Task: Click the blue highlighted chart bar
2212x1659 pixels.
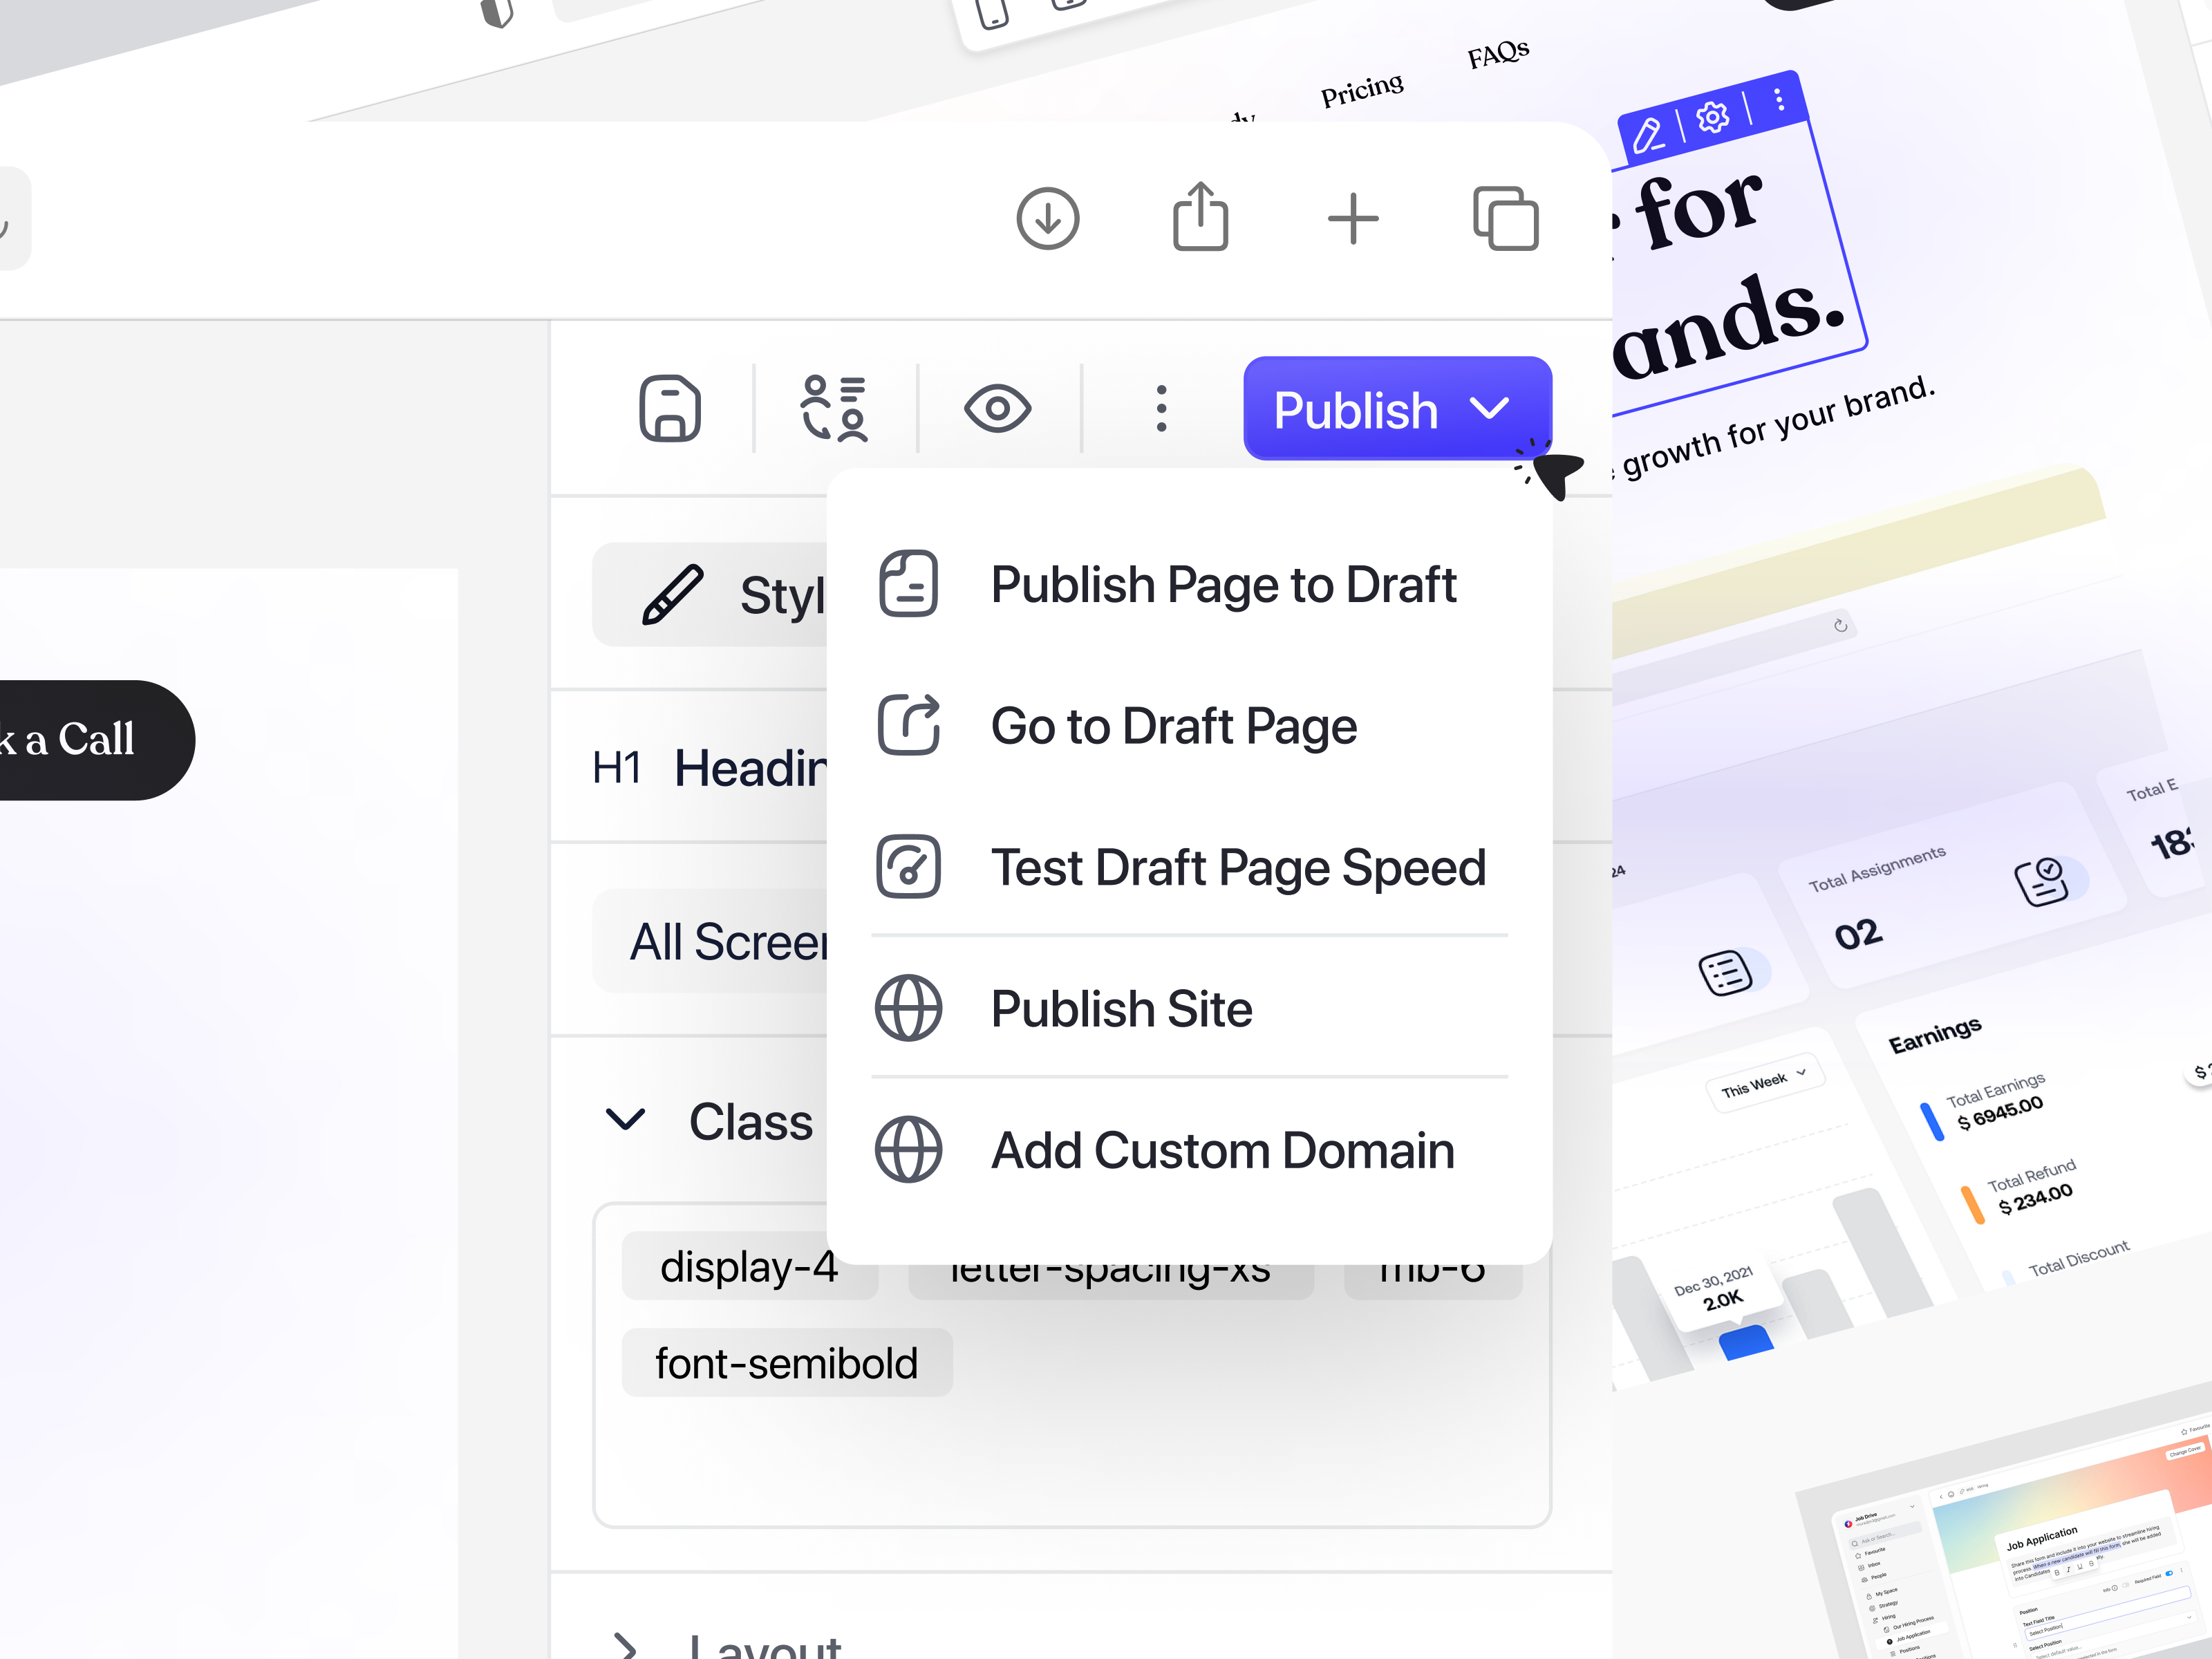Action: (x=1747, y=1343)
